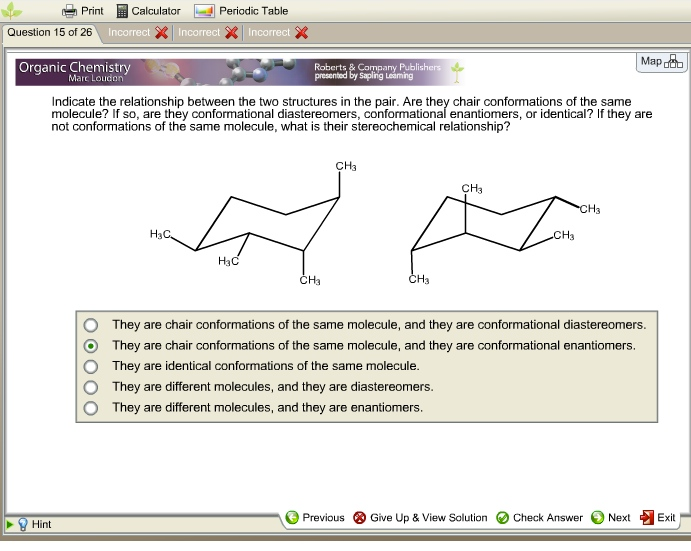Click the left chair conformation structure
Viewport: 691px width, 551px height.
[x=253, y=224]
